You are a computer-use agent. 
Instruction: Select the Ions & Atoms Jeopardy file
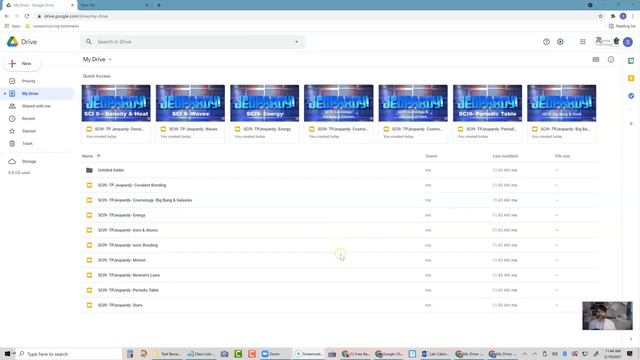click(x=341, y=230)
